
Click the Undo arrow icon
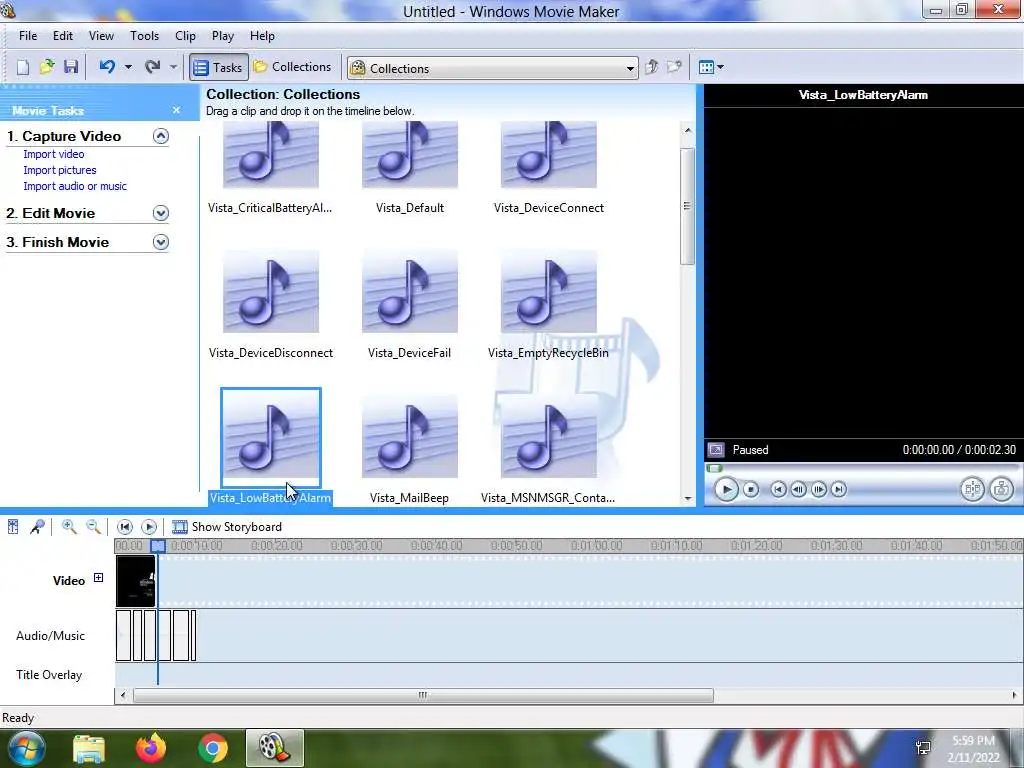click(107, 67)
